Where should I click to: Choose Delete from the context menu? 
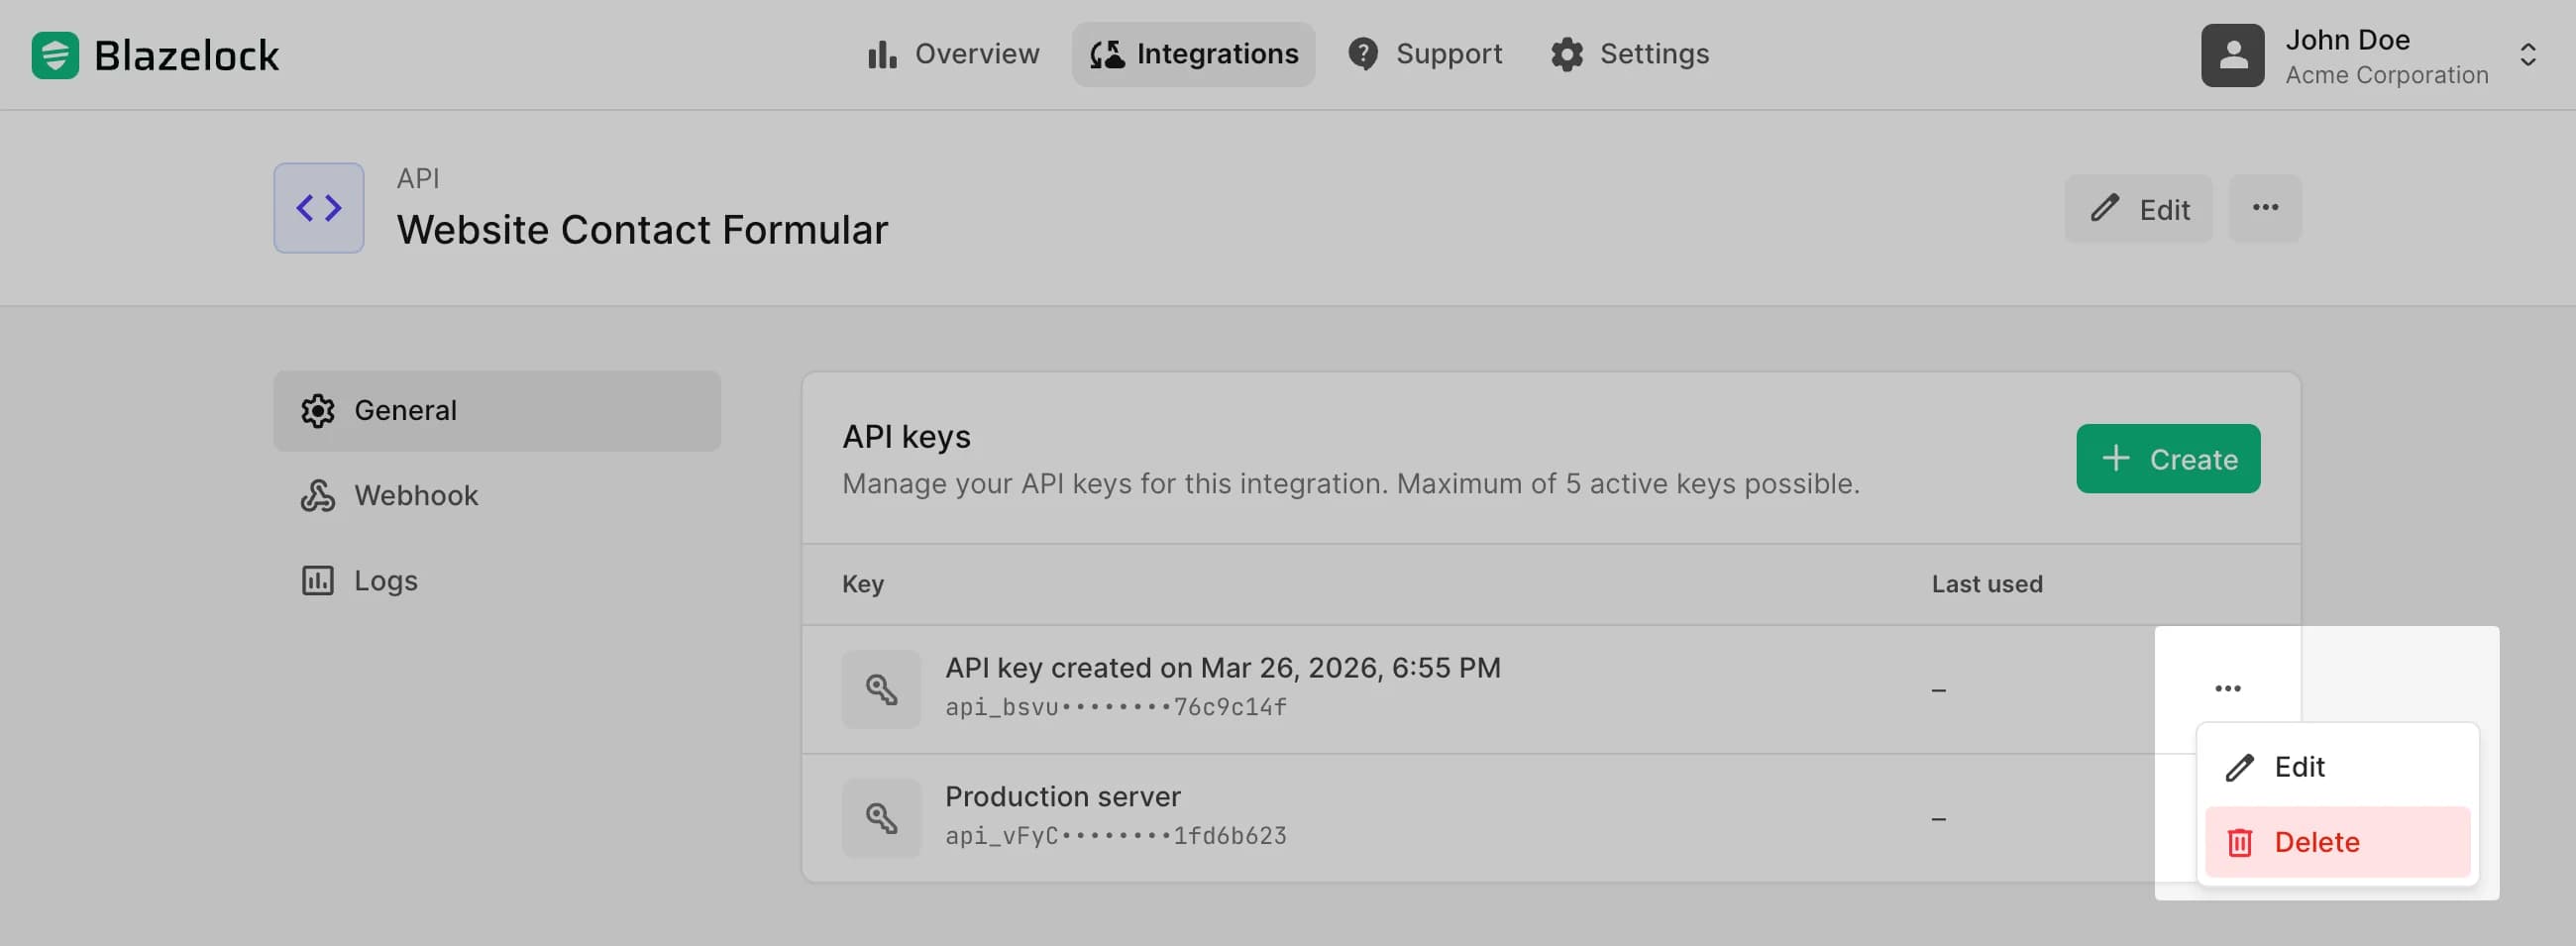pyautogui.click(x=2316, y=842)
